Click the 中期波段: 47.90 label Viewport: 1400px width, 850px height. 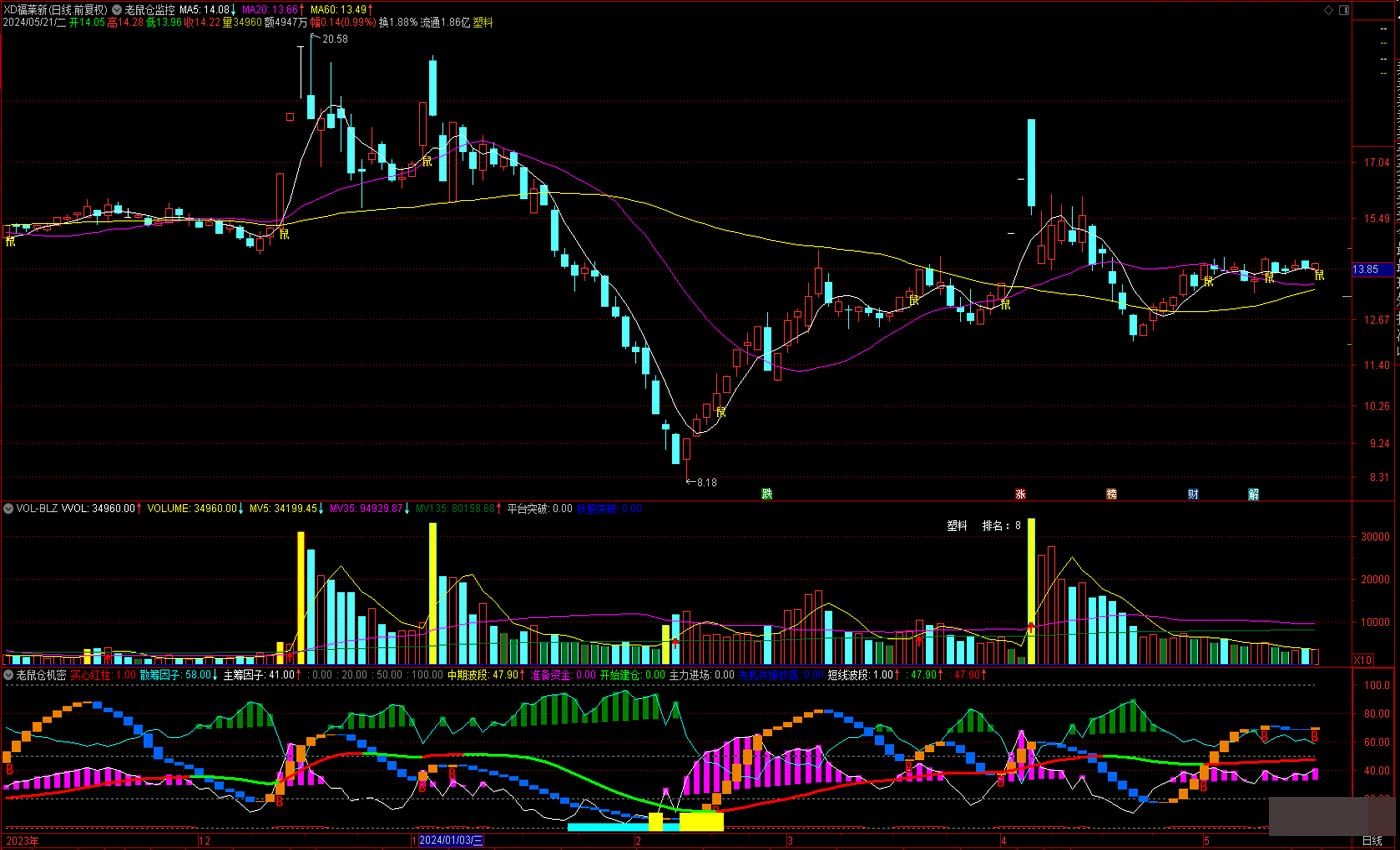point(484,675)
